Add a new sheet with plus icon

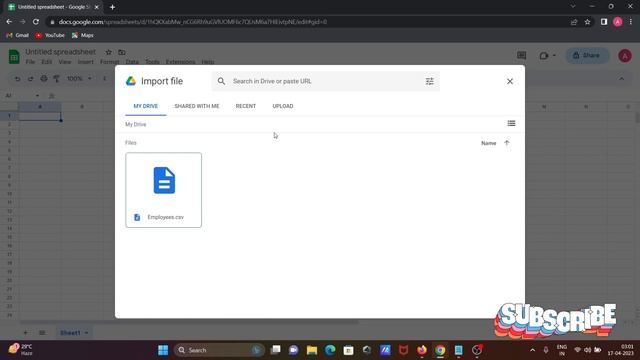tap(25, 333)
